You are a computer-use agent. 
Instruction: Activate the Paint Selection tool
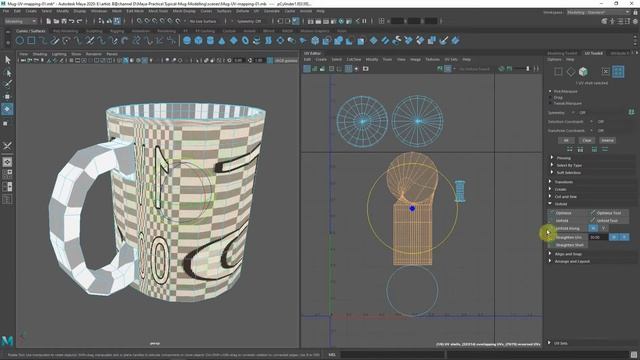pyautogui.click(x=7, y=84)
